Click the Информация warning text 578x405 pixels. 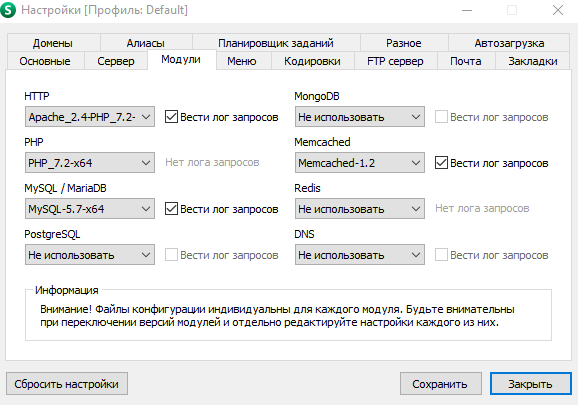[277, 315]
